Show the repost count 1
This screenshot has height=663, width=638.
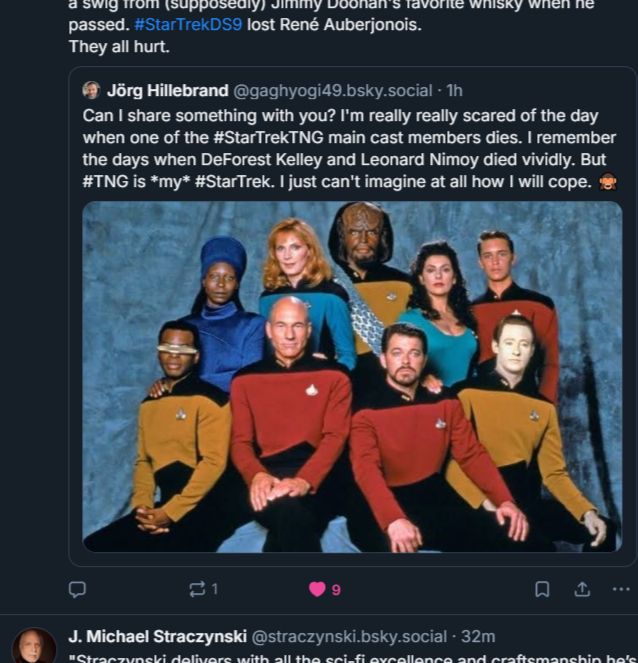click(x=214, y=589)
